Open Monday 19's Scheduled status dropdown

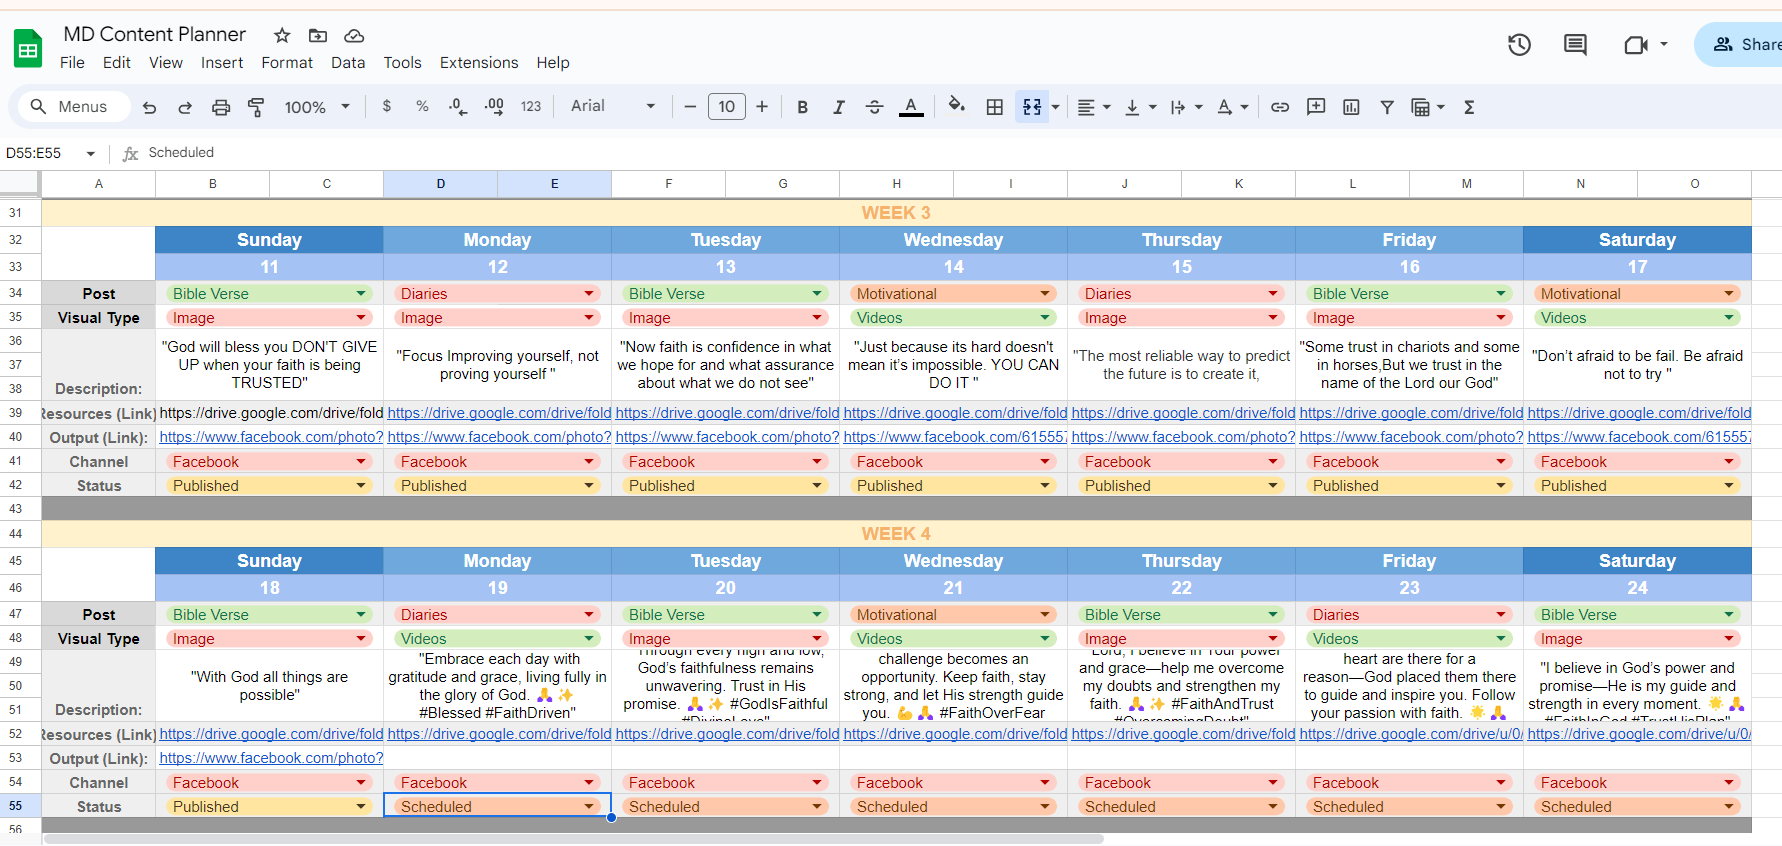pyautogui.click(x=589, y=806)
